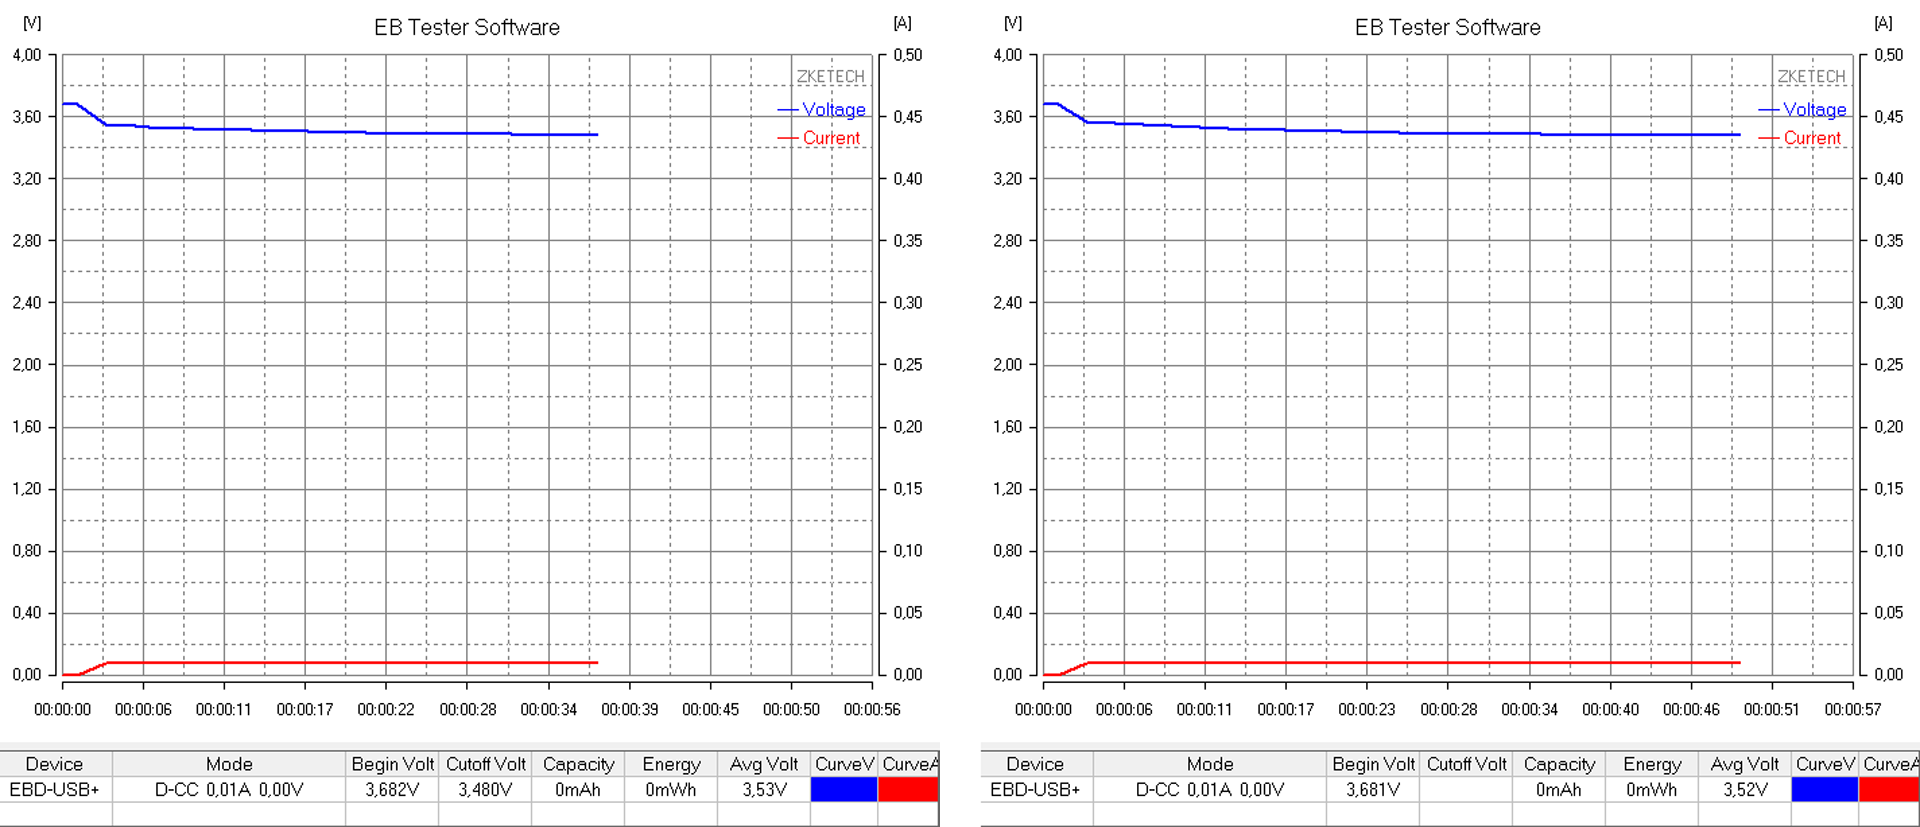Click the red CurveA swatch in right table
Image resolution: width=1920 pixels, height=827 pixels.
point(1889,789)
